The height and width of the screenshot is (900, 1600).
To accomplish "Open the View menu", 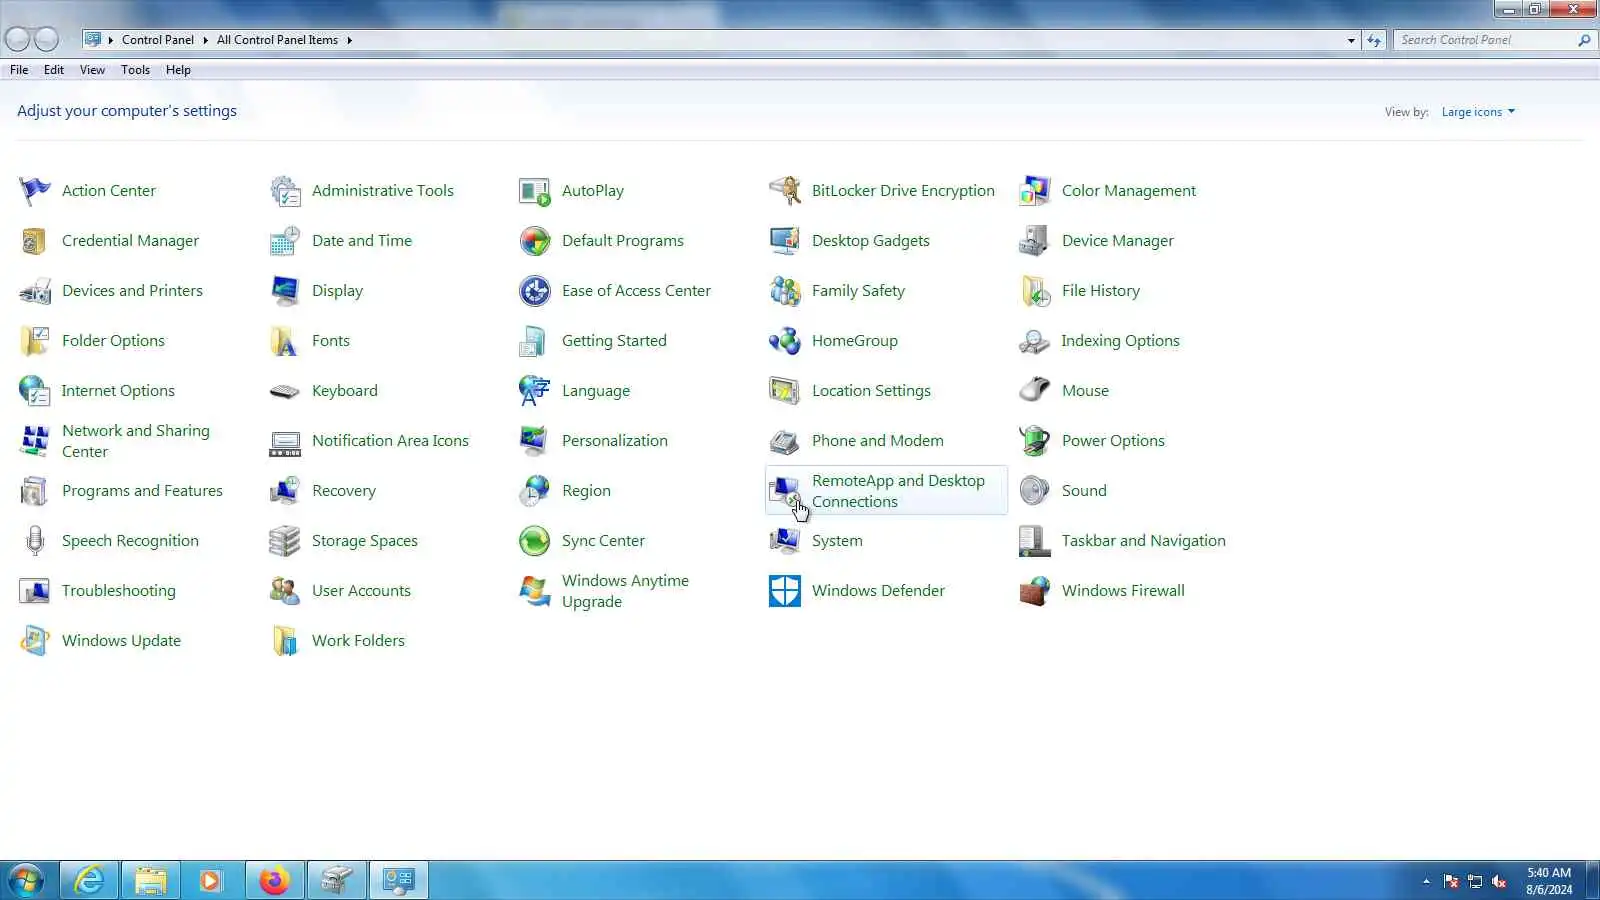I will point(92,70).
